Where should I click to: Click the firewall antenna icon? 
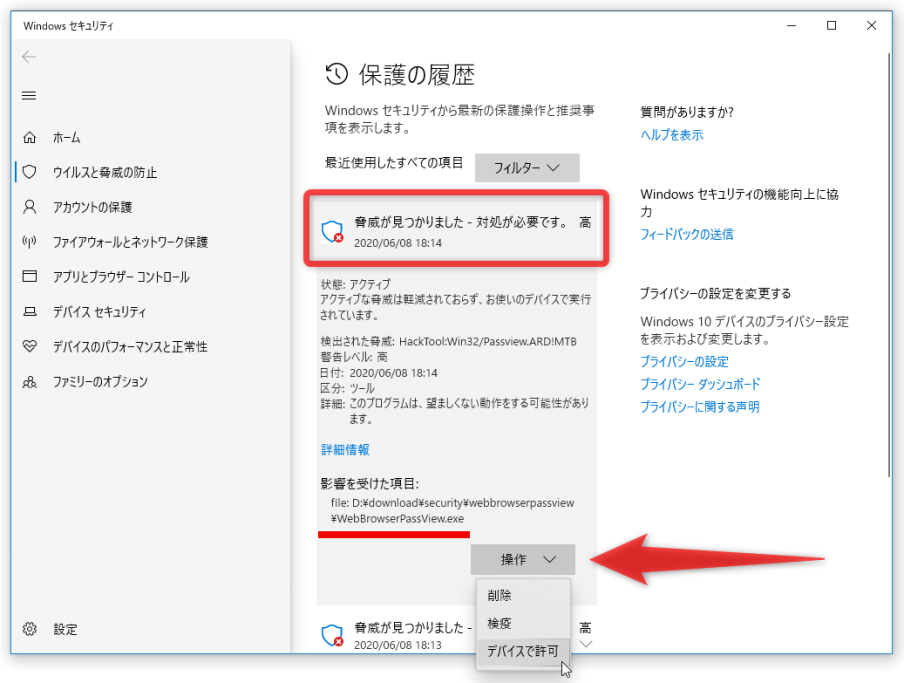click(29, 241)
